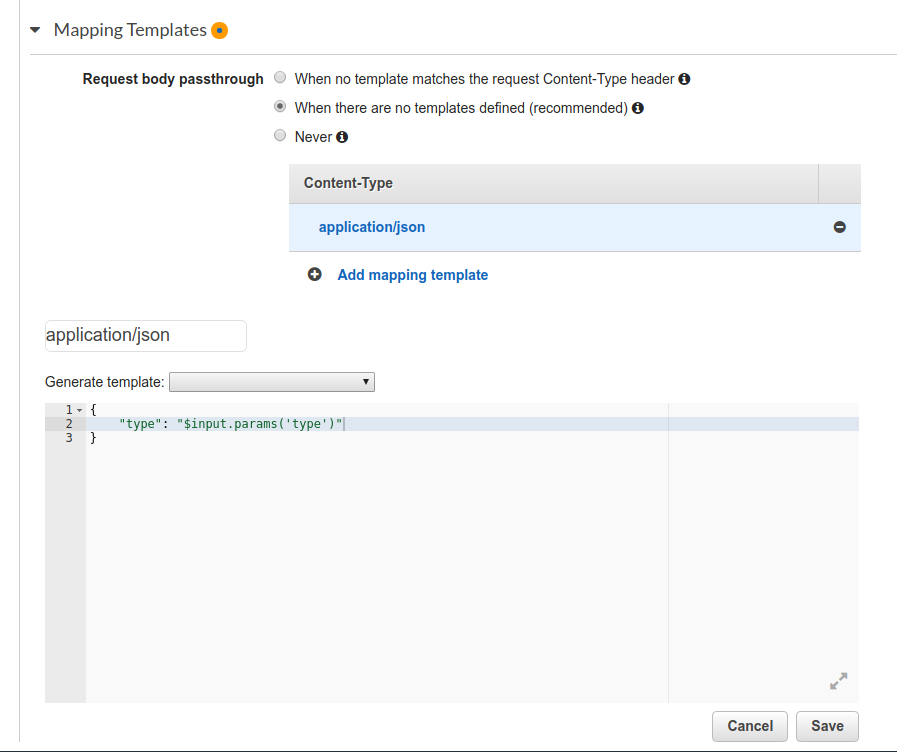Show info for no template matches option
897x752 pixels.
(x=684, y=79)
